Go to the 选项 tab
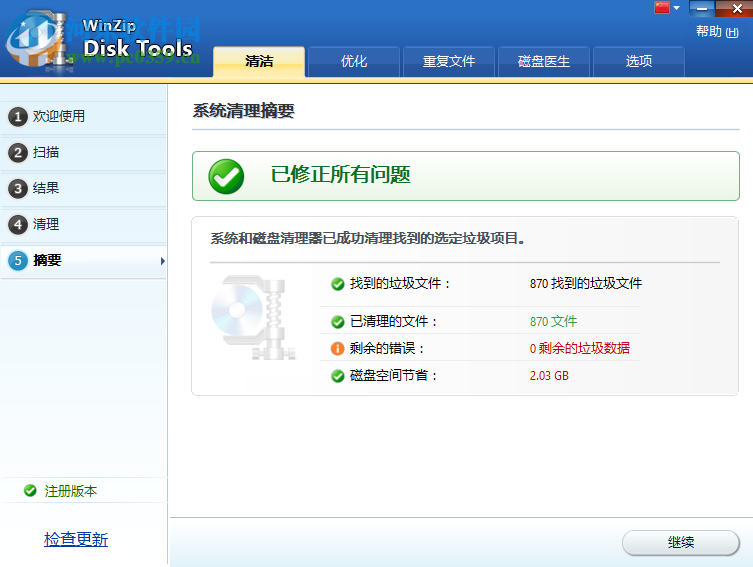The height and width of the screenshot is (567, 753). pos(639,61)
